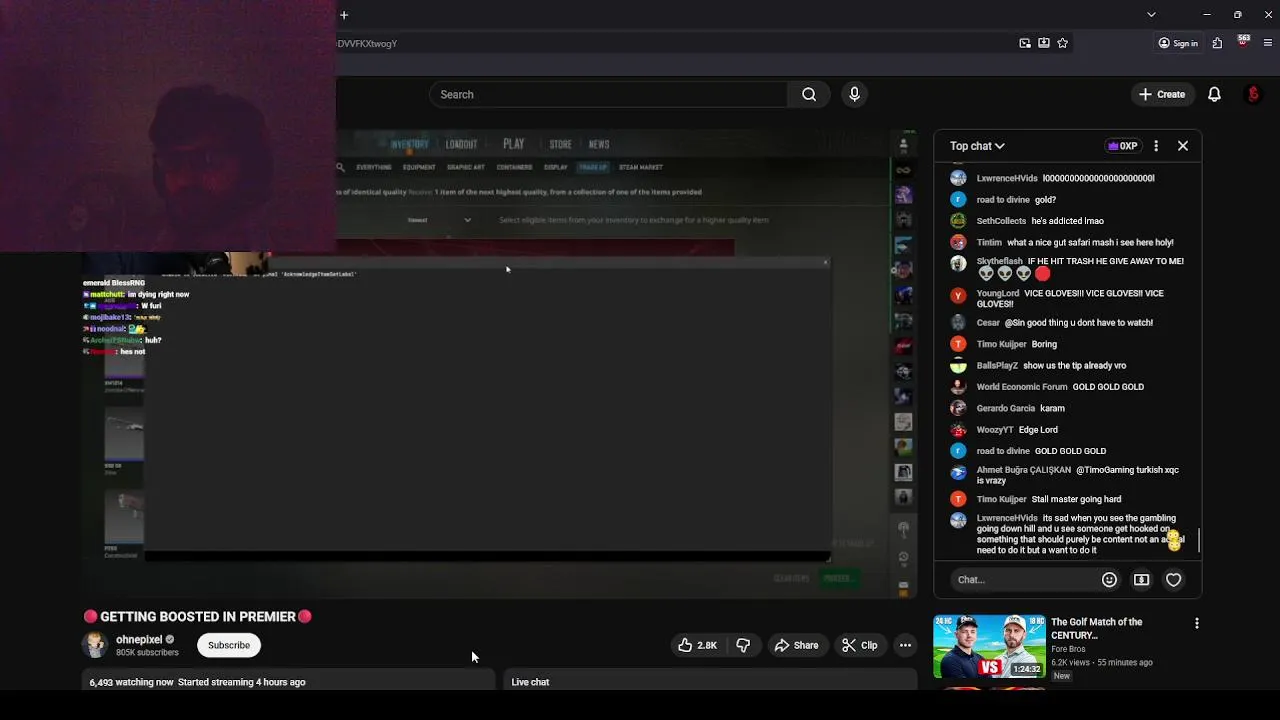This screenshot has width=1280, height=720.
Task: Open live chat three-dot options menu
Action: click(x=1156, y=146)
